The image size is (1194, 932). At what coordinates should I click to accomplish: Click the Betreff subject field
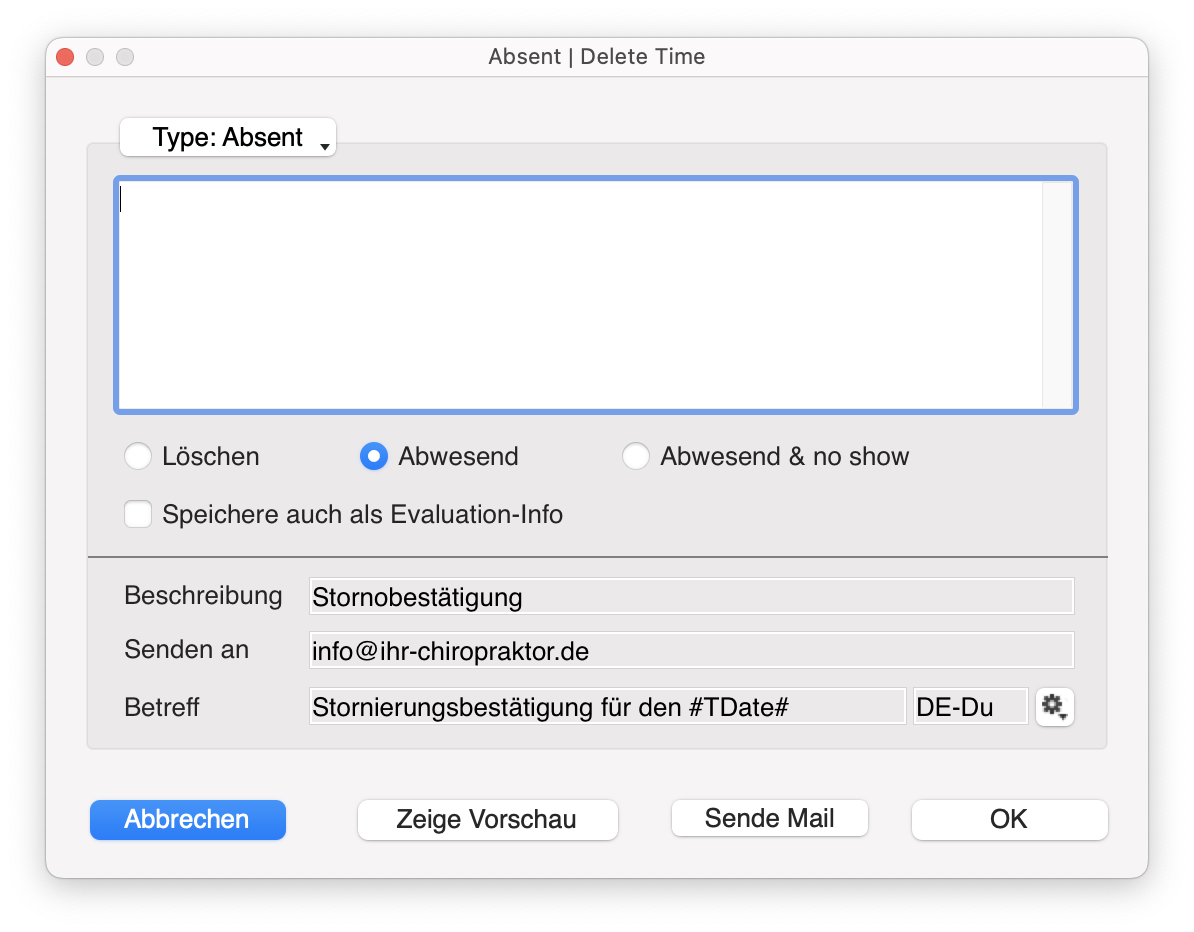tap(607, 707)
